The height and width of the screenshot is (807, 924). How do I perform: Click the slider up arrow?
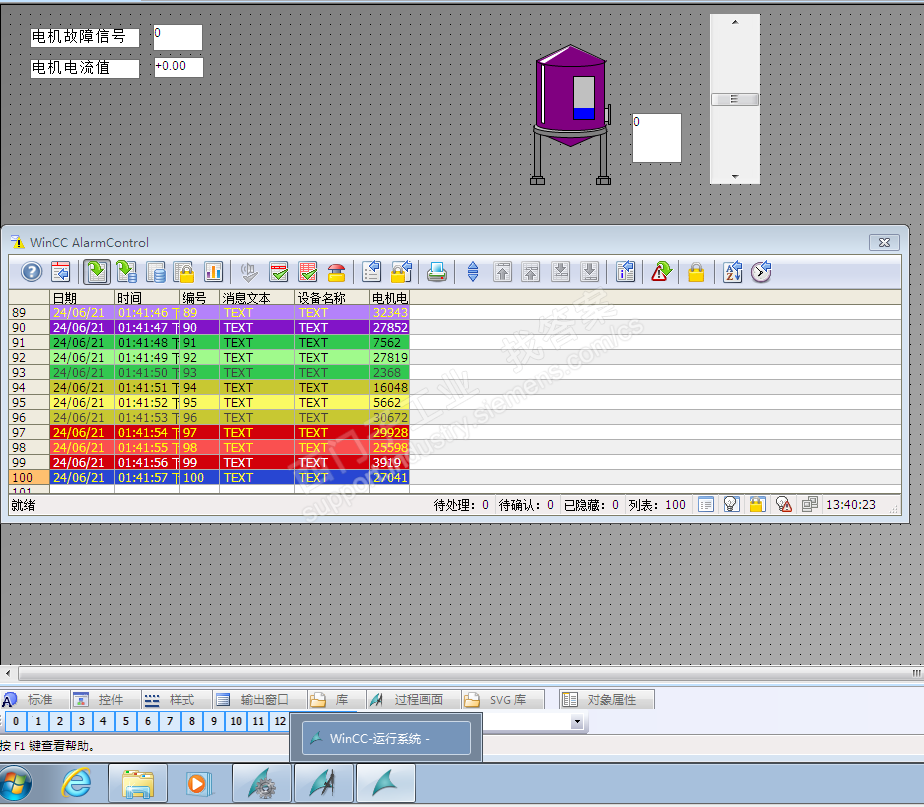point(735,22)
